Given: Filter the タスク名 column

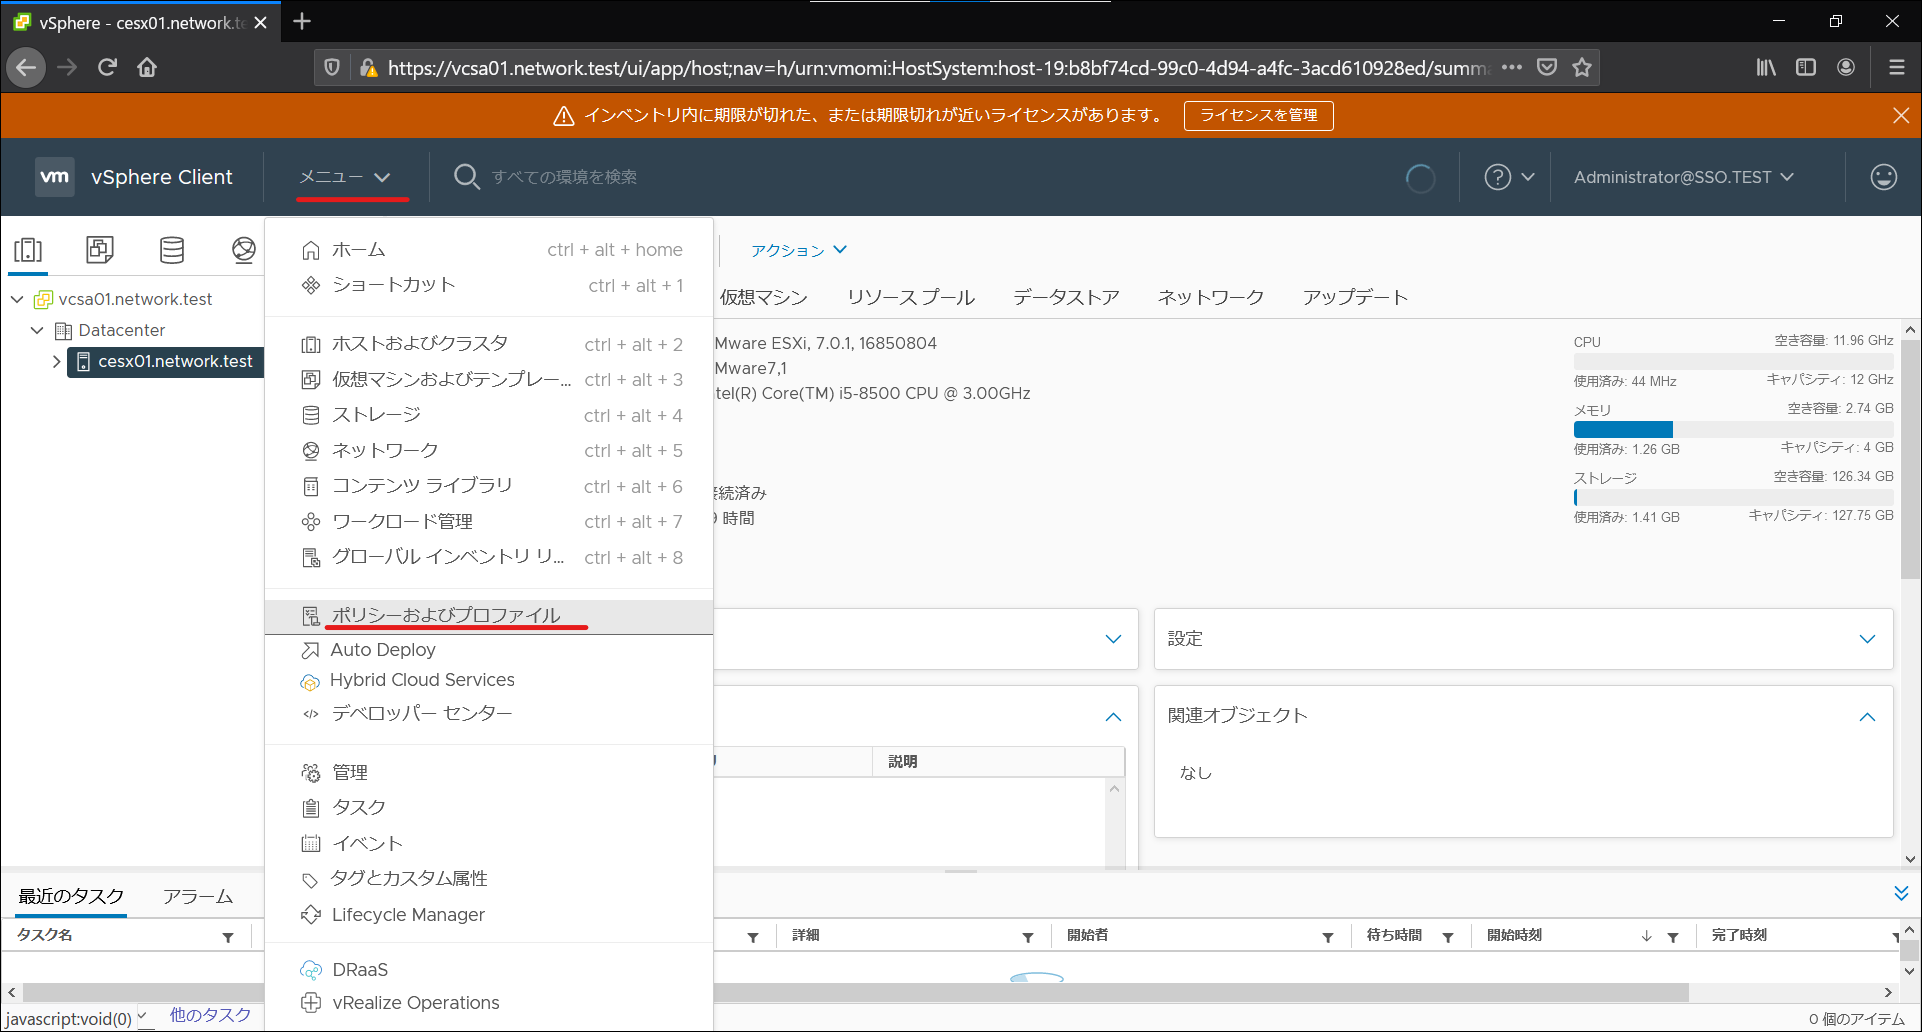Looking at the screenshot, I should point(228,937).
